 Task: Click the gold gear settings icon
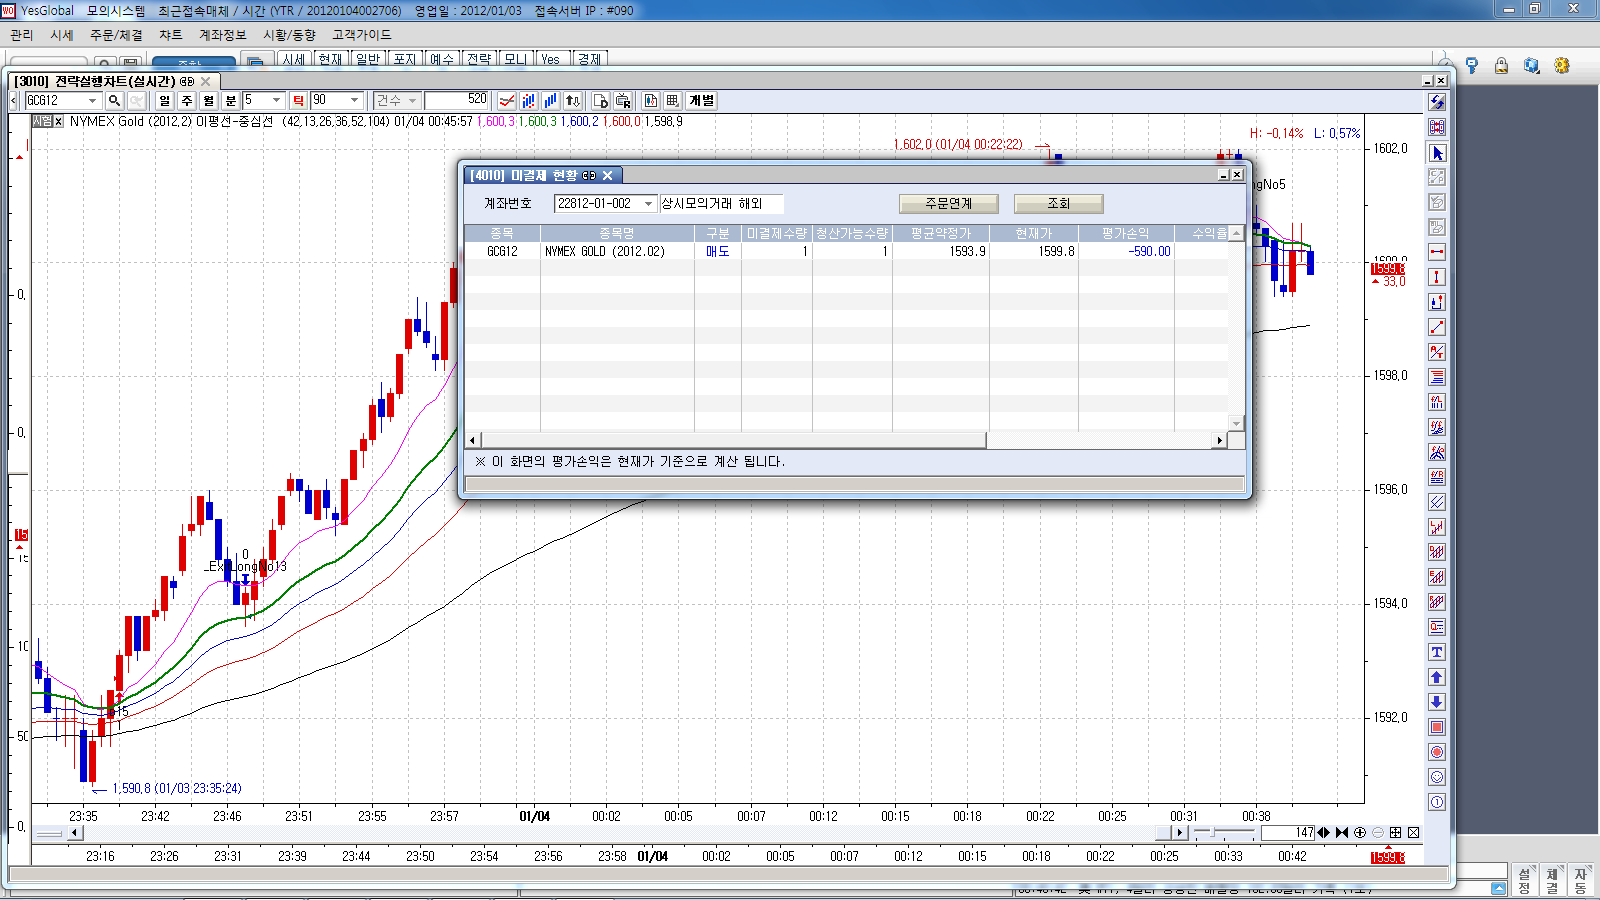1562,66
